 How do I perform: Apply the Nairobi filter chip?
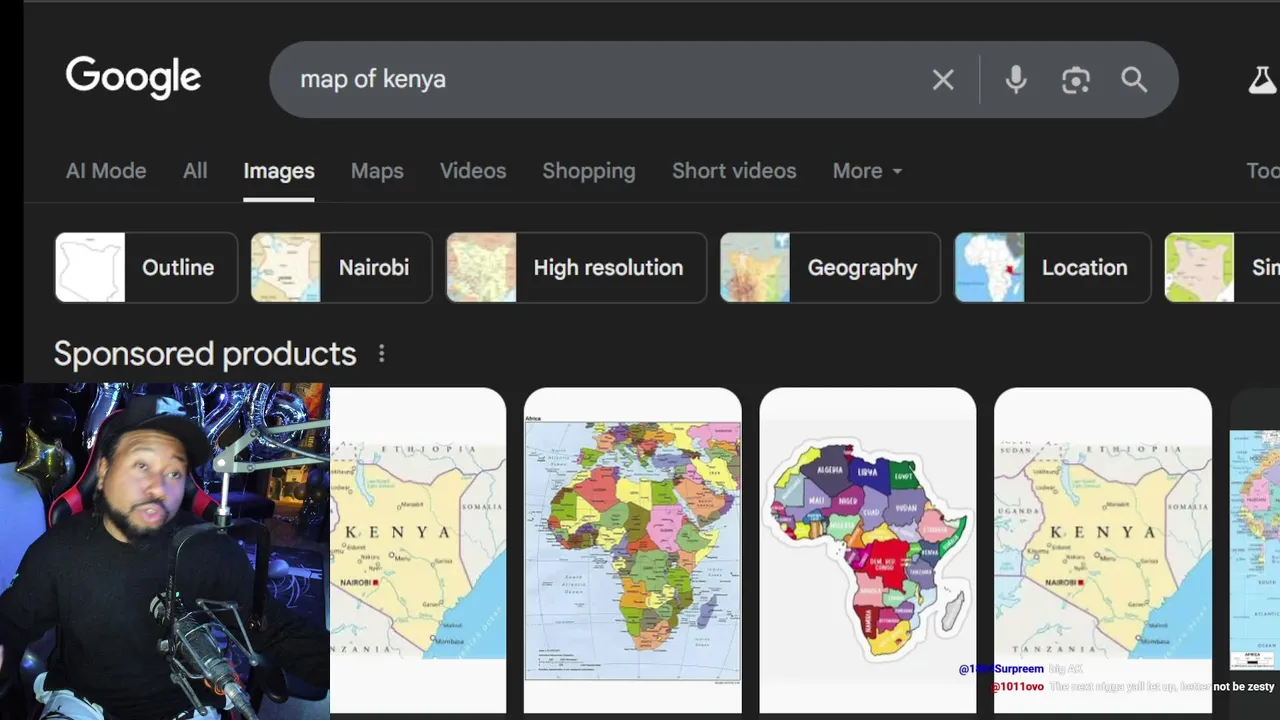point(341,268)
